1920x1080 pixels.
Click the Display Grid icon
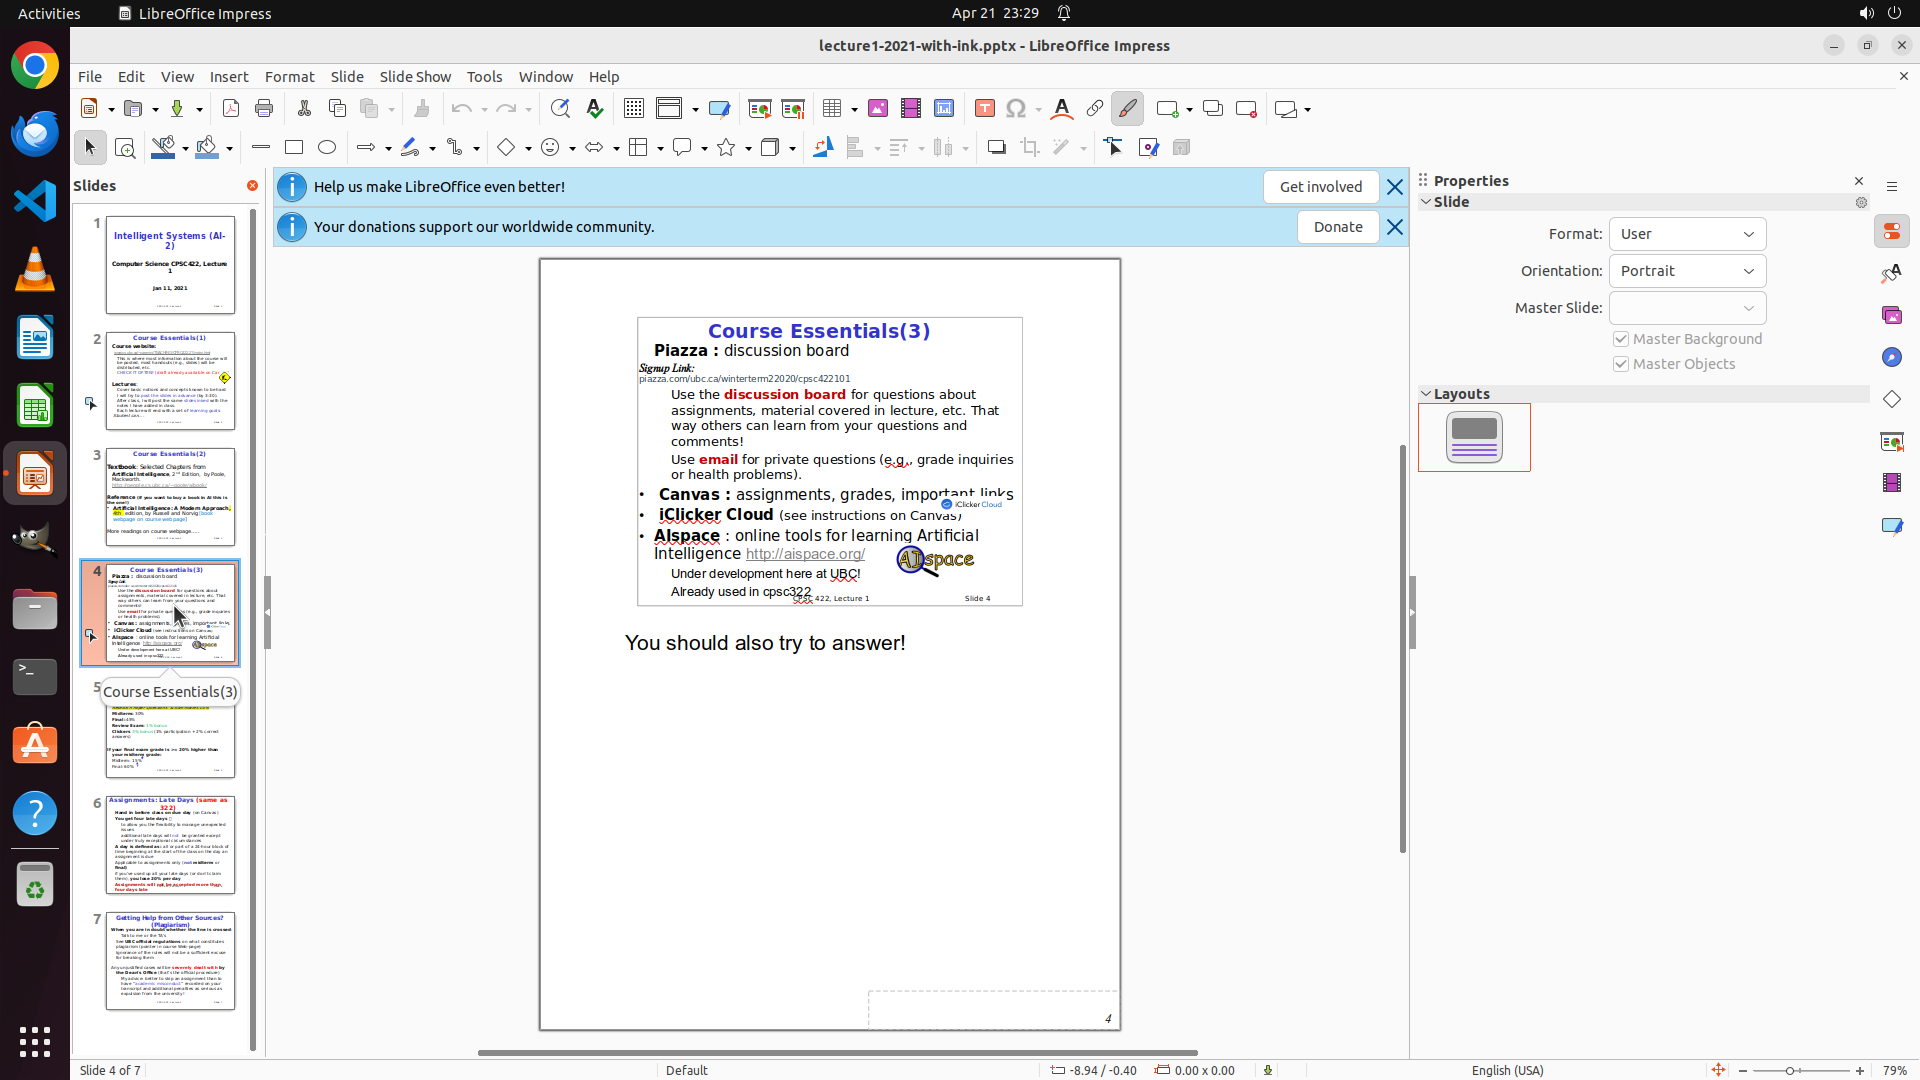634,109
